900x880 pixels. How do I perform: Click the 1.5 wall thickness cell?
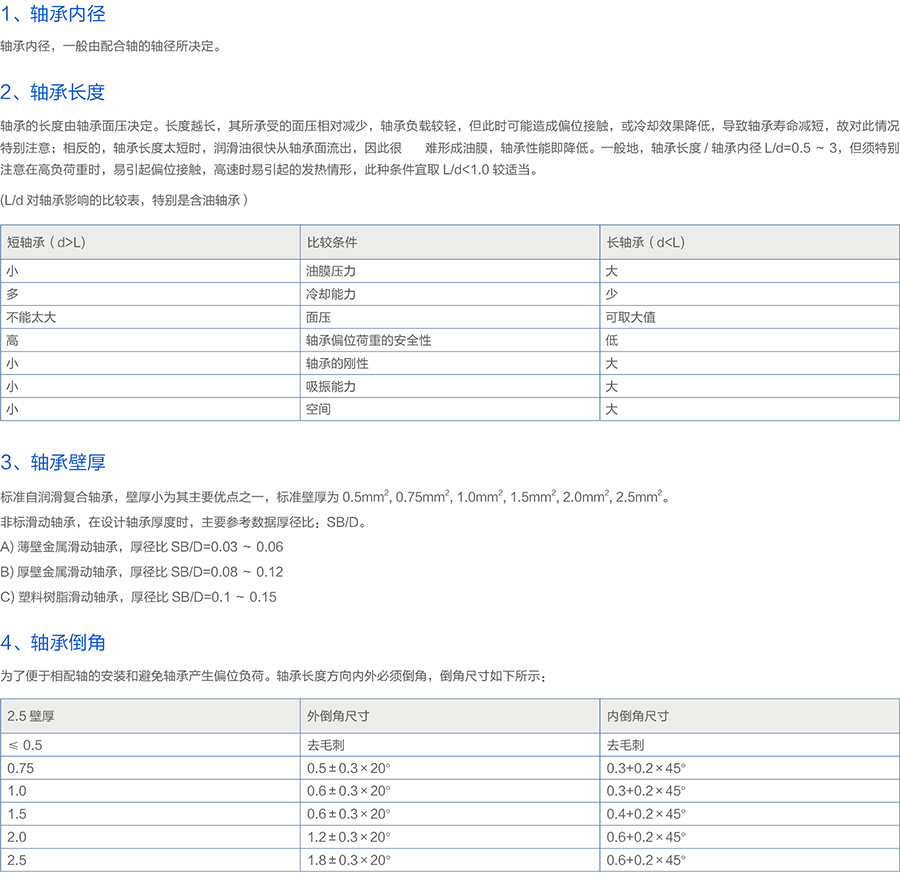click(x=150, y=814)
